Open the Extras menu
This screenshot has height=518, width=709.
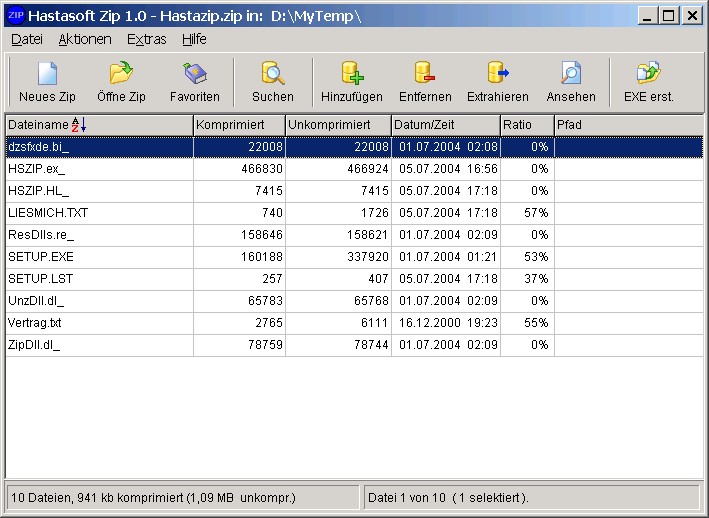point(147,39)
